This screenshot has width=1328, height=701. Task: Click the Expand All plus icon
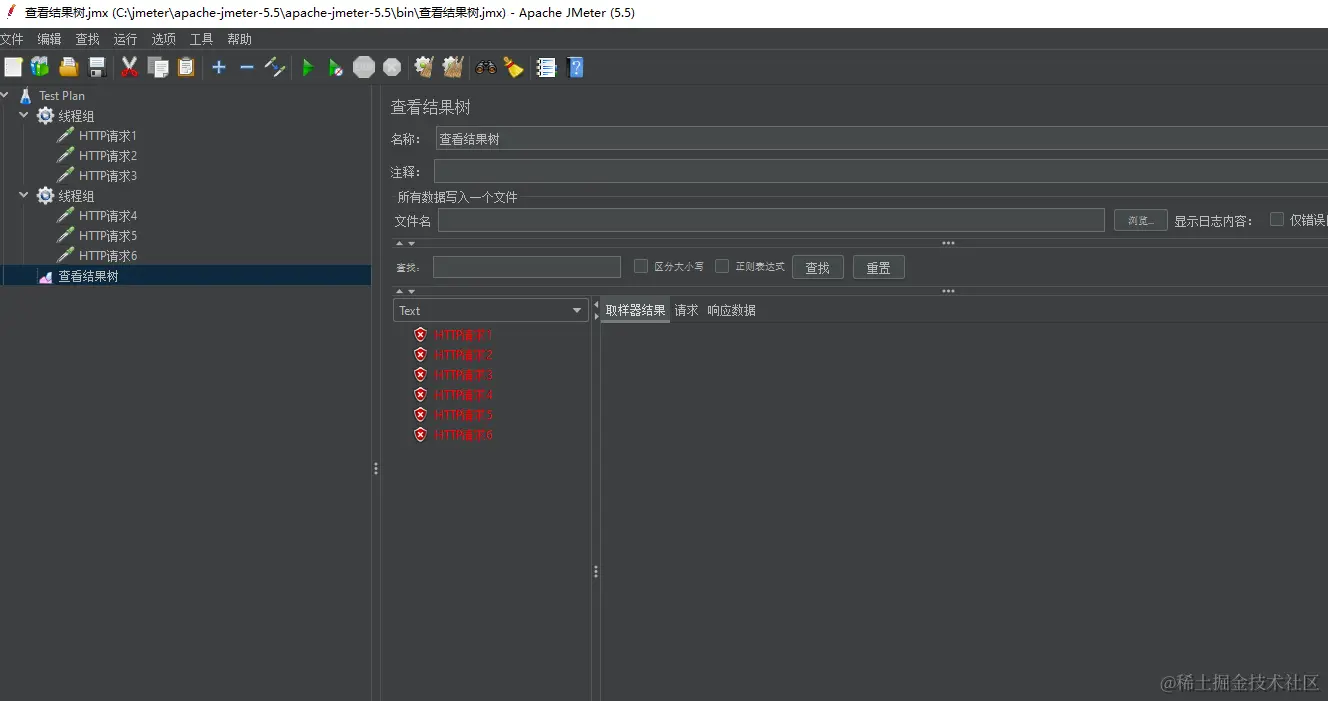219,67
